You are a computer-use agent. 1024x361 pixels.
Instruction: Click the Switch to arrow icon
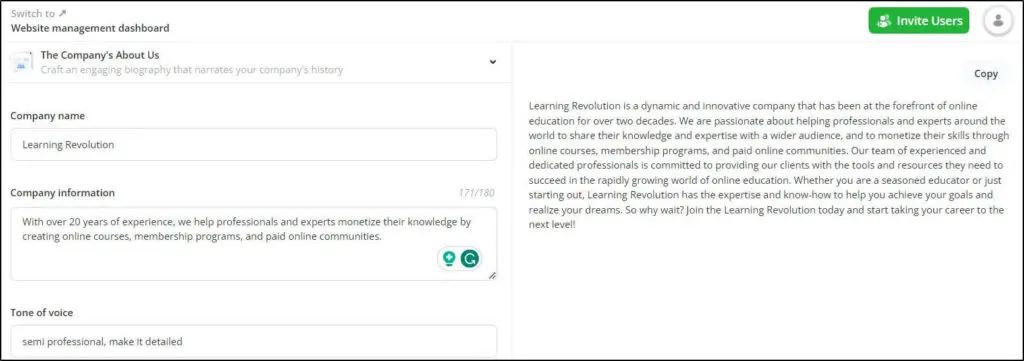click(x=62, y=13)
